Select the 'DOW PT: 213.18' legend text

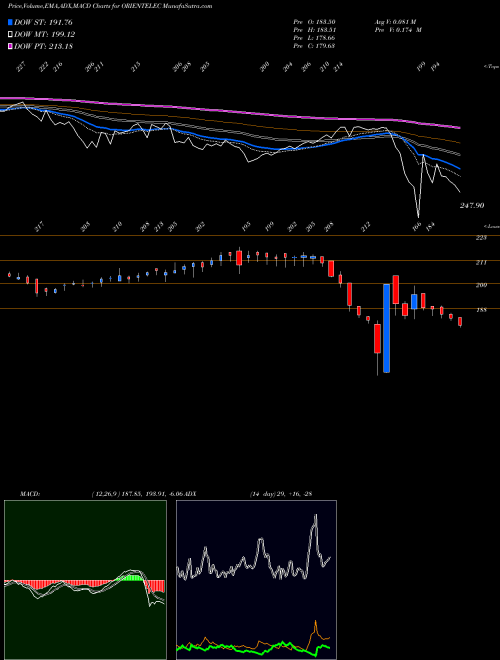pos(44,46)
